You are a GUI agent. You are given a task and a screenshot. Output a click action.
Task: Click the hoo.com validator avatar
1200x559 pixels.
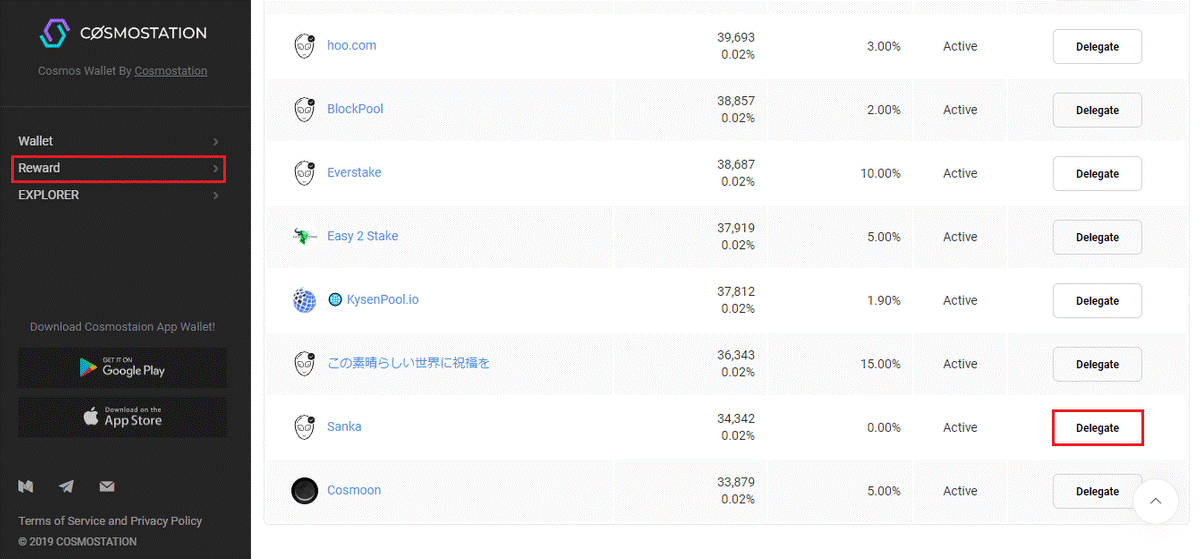304,46
